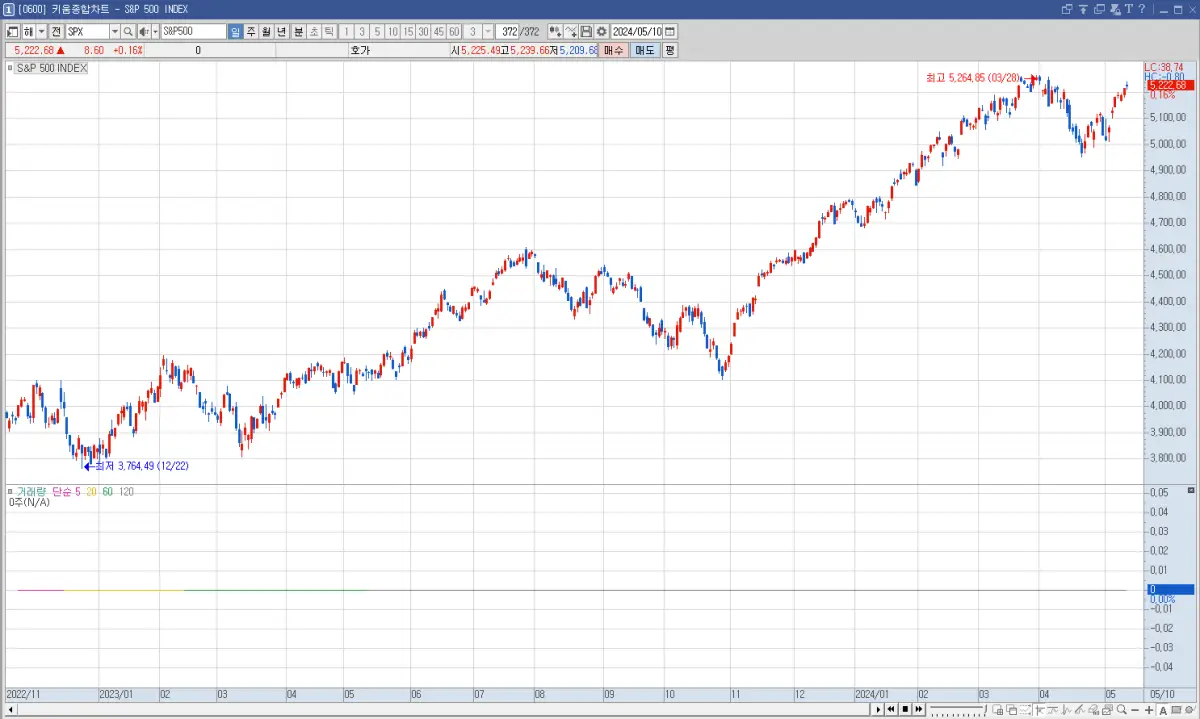Toggle the 호가 order book display
The image size is (1200, 719).
coord(359,50)
